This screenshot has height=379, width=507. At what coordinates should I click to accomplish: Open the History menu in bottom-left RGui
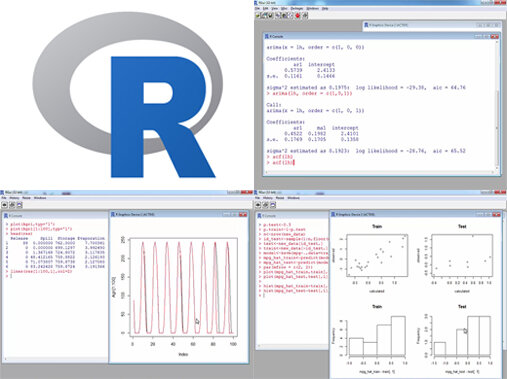tap(14, 198)
